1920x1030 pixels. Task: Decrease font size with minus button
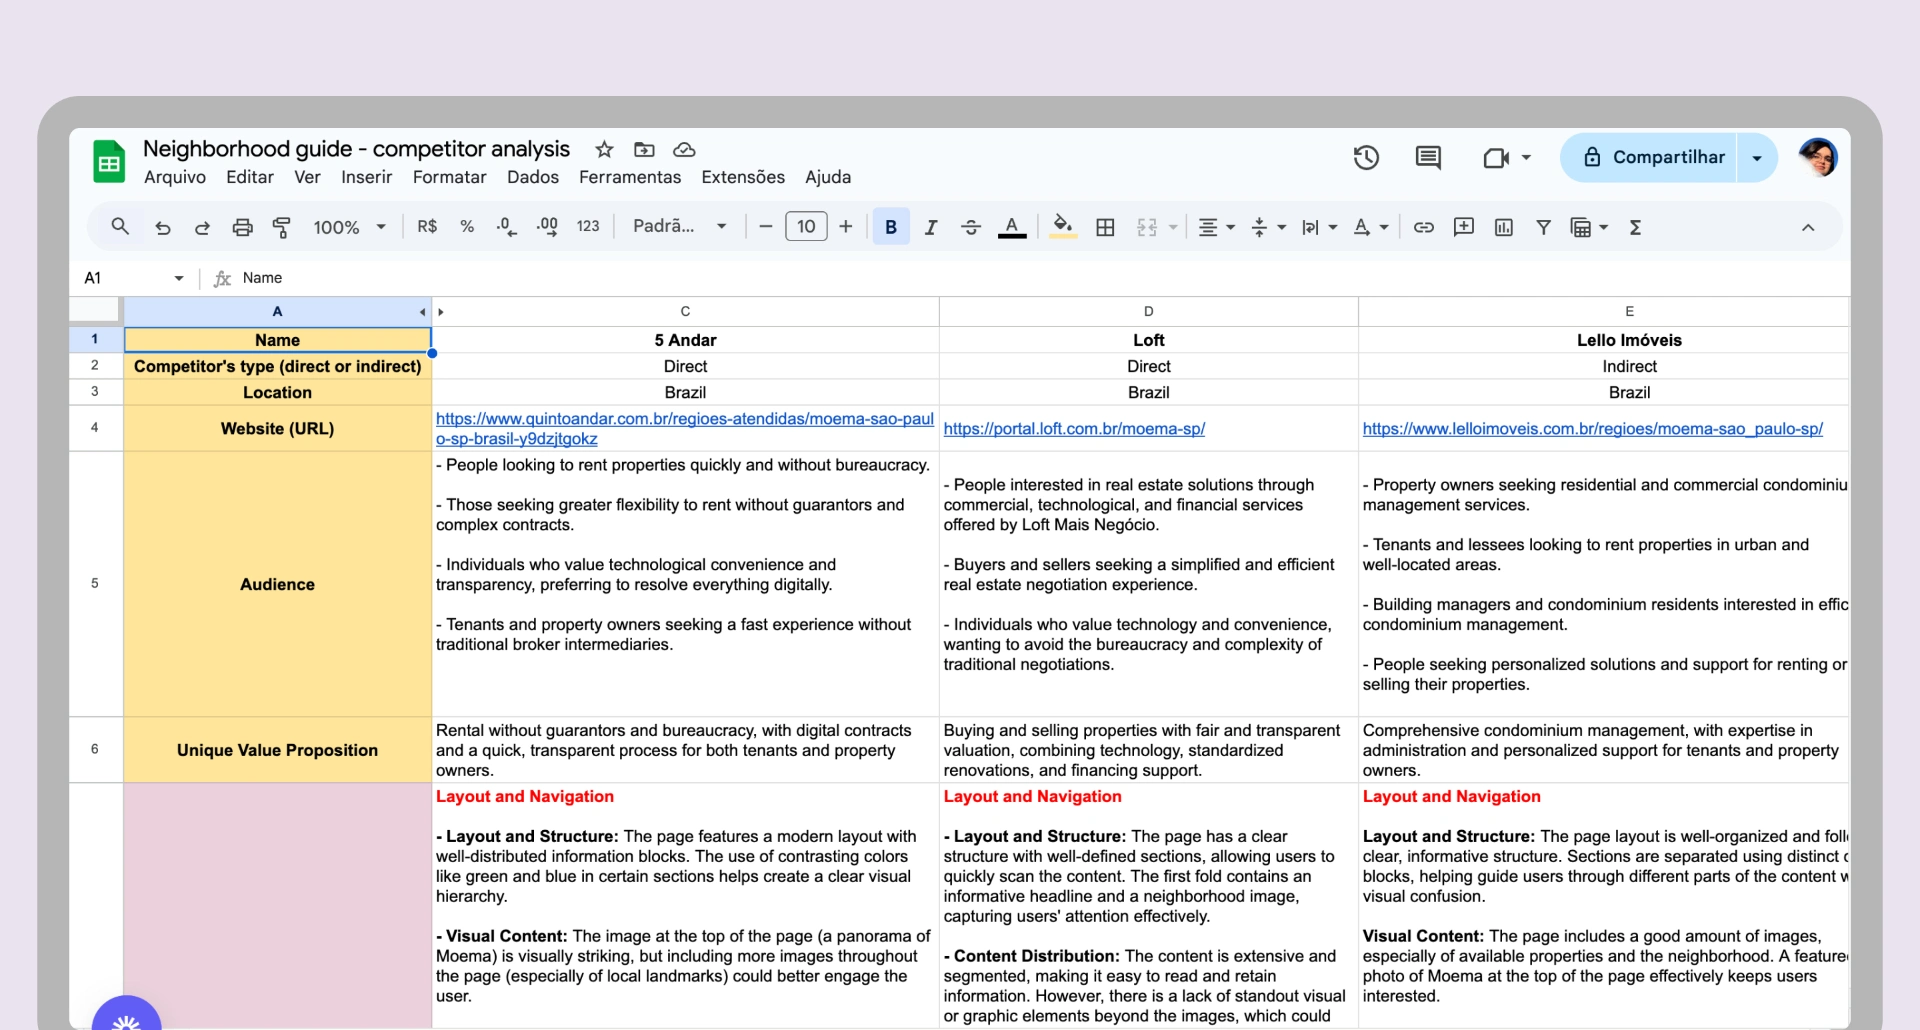click(x=766, y=227)
